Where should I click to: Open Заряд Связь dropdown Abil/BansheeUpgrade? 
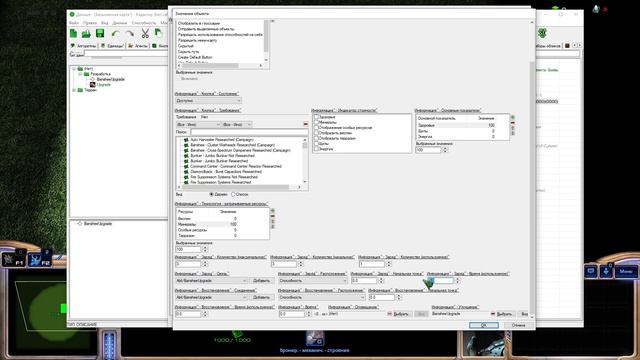pos(211,281)
